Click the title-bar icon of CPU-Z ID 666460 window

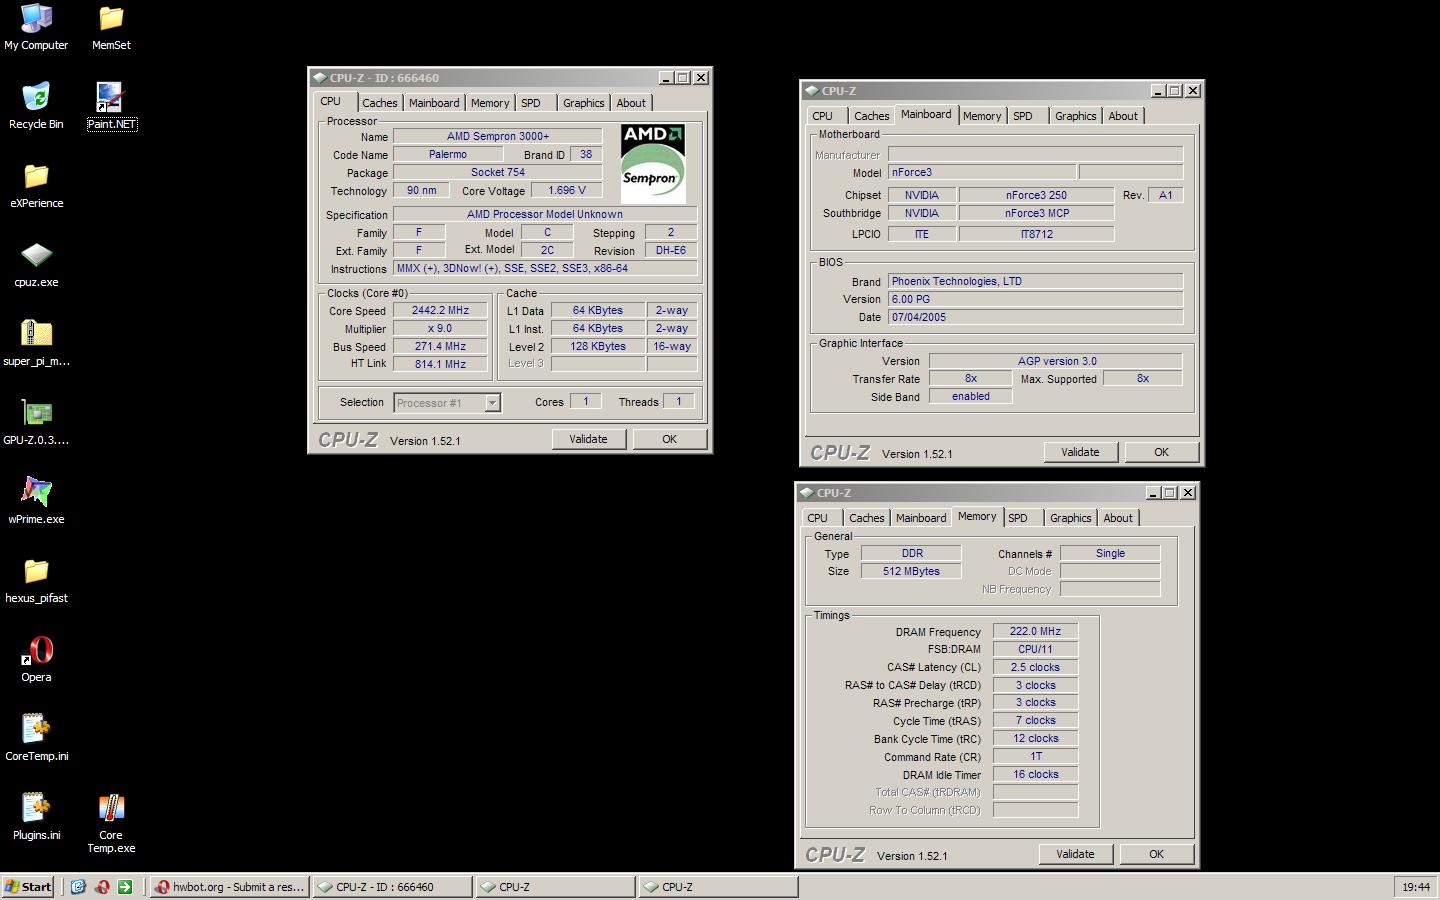[x=319, y=78]
